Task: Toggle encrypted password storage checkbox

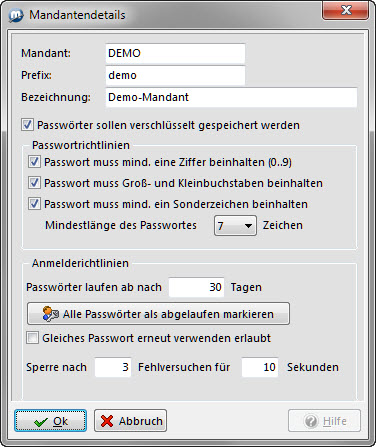Action: point(27,125)
